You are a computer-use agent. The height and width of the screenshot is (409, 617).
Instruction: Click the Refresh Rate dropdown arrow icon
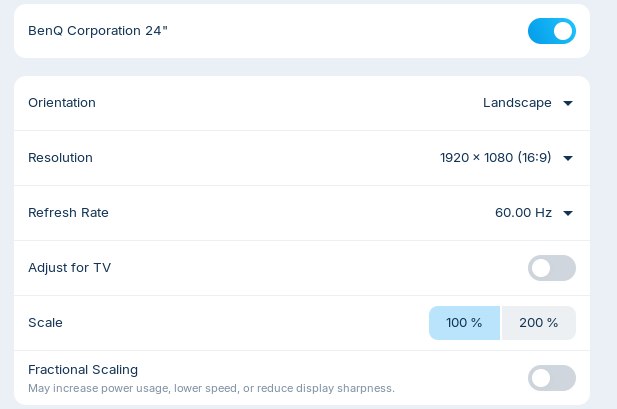pos(568,213)
